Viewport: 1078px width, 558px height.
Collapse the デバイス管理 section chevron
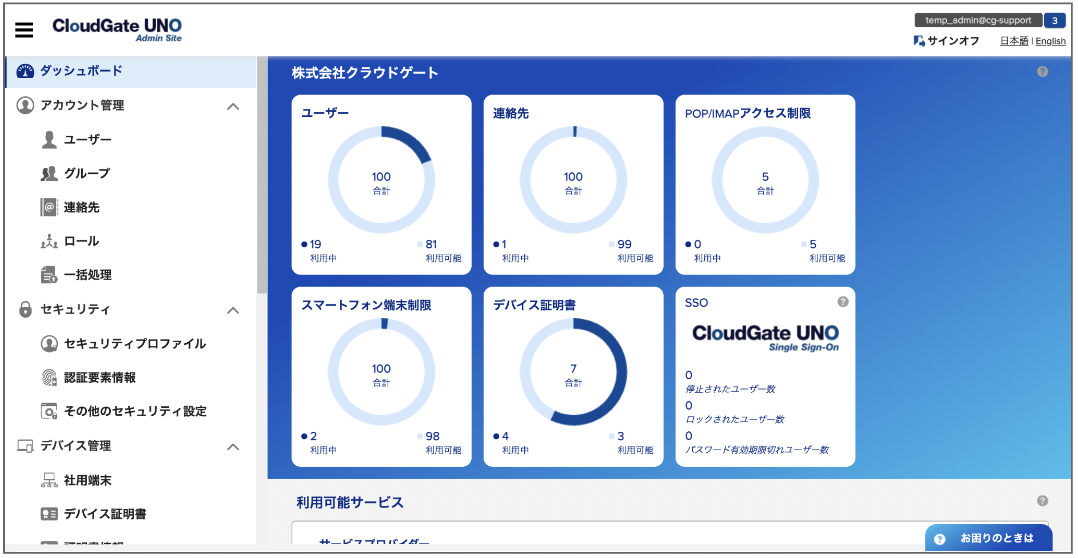[x=233, y=446]
